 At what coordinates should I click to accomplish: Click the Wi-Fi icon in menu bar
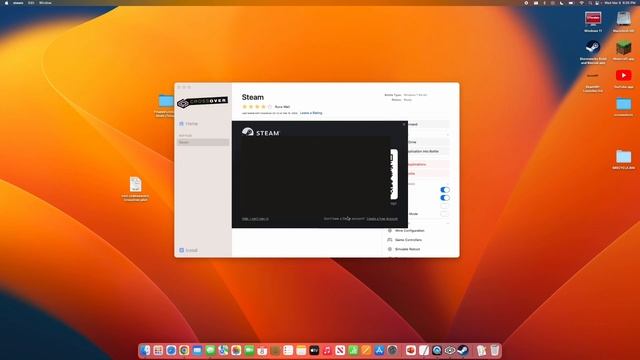582,3
